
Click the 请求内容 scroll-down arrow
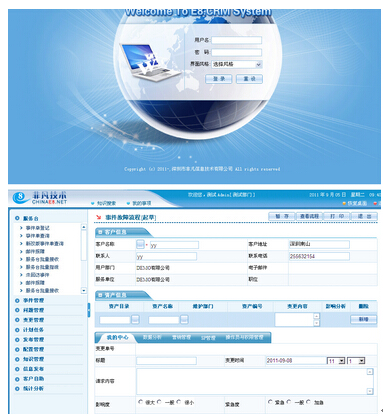[370, 391]
